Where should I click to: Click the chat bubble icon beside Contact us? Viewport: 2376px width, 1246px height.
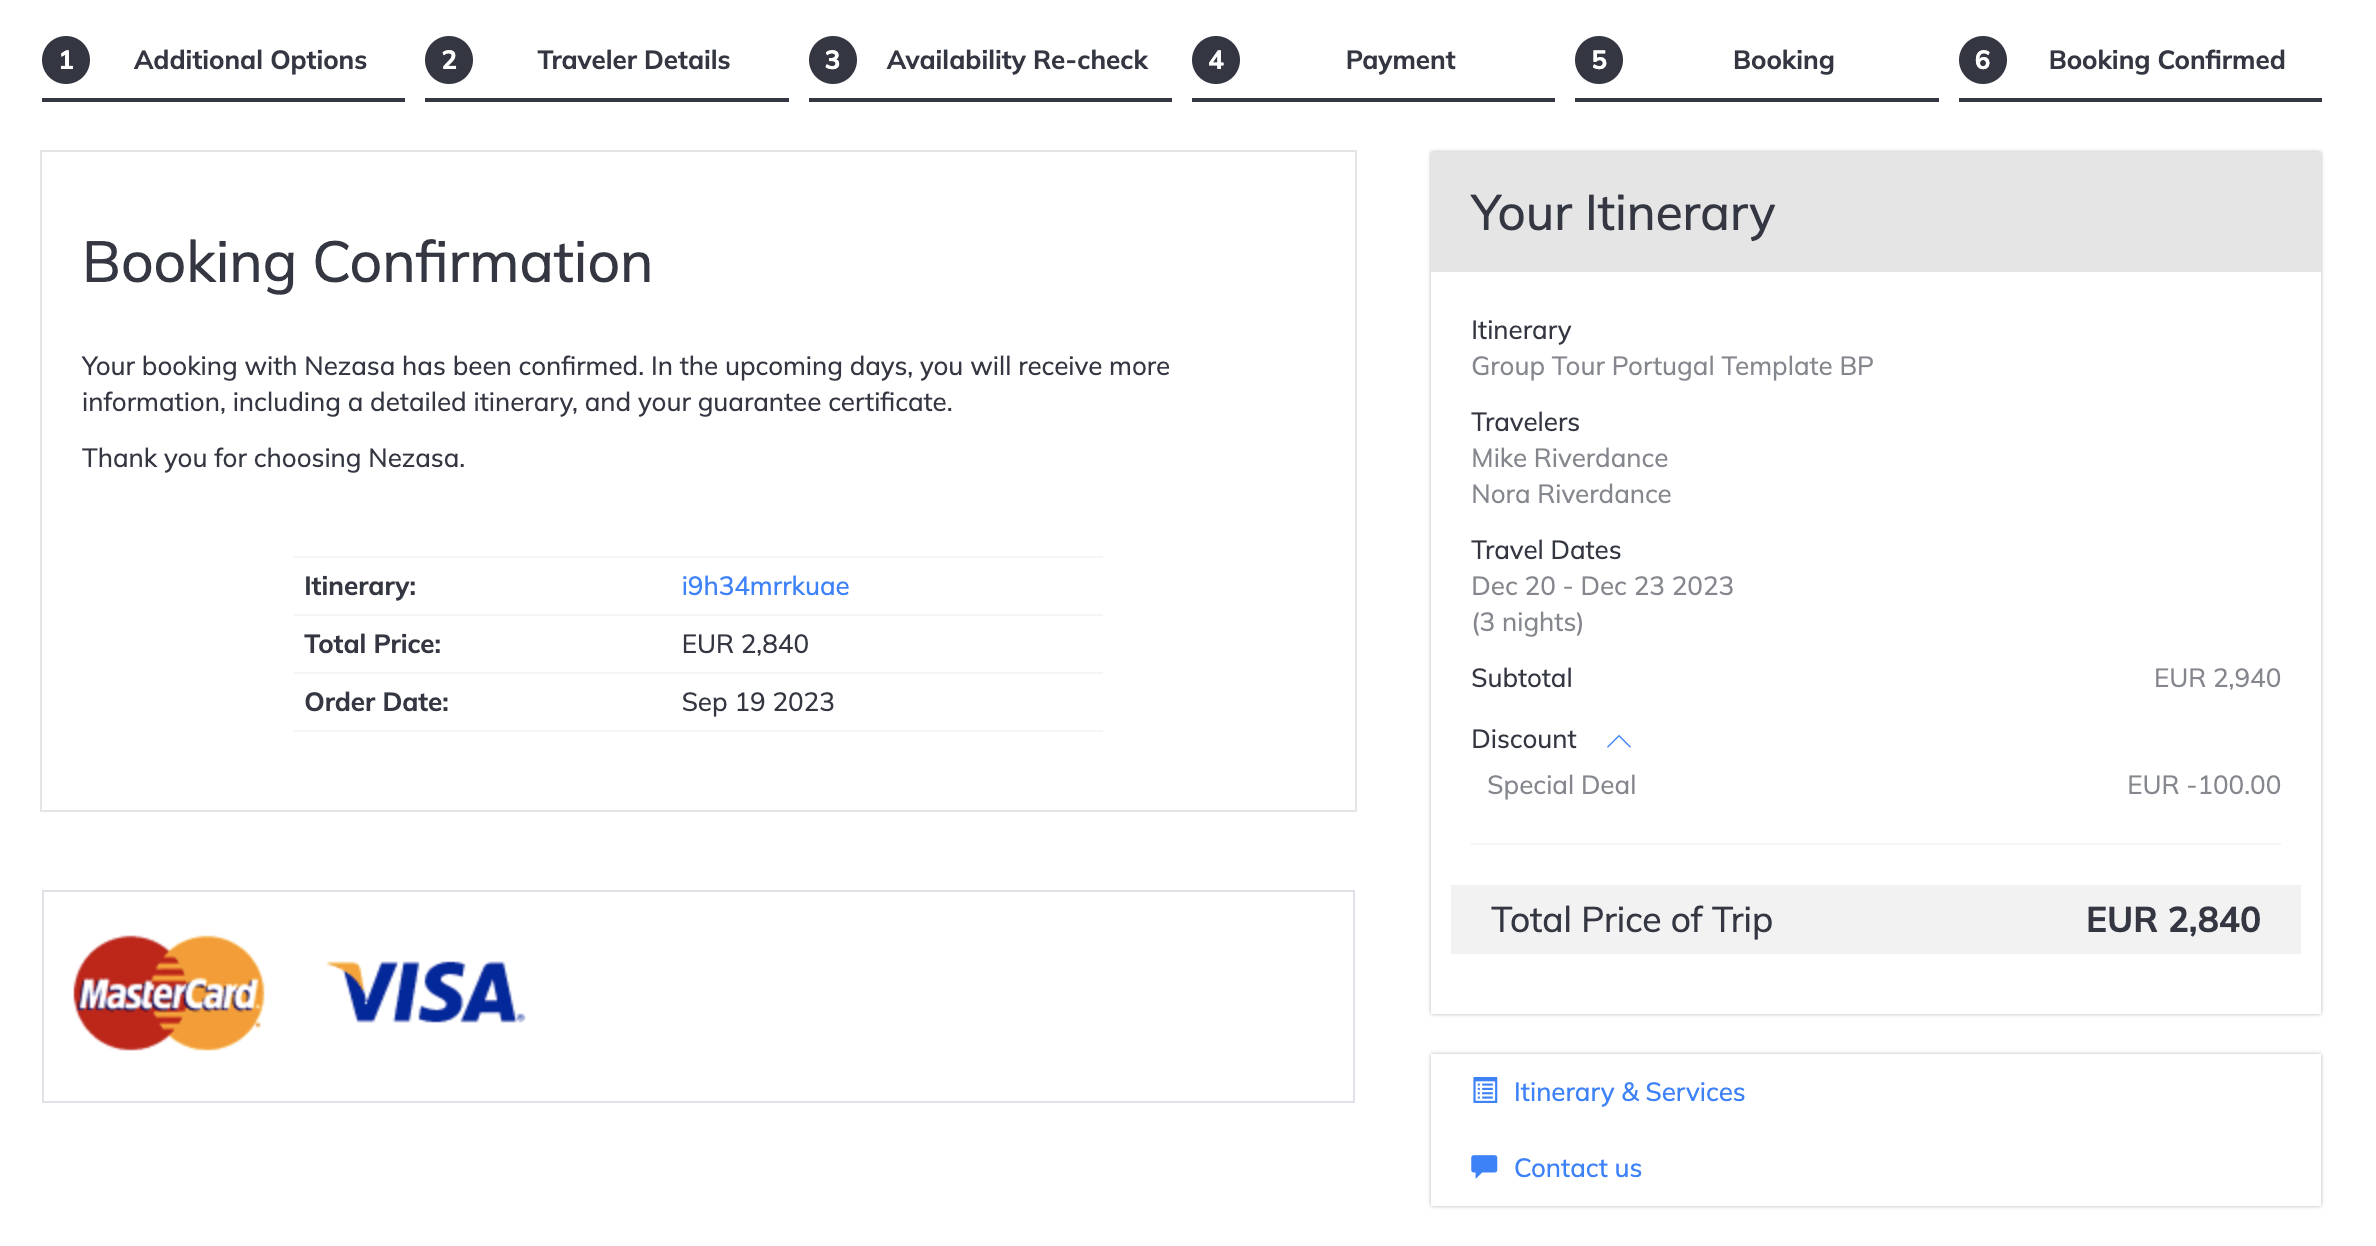click(1485, 1166)
